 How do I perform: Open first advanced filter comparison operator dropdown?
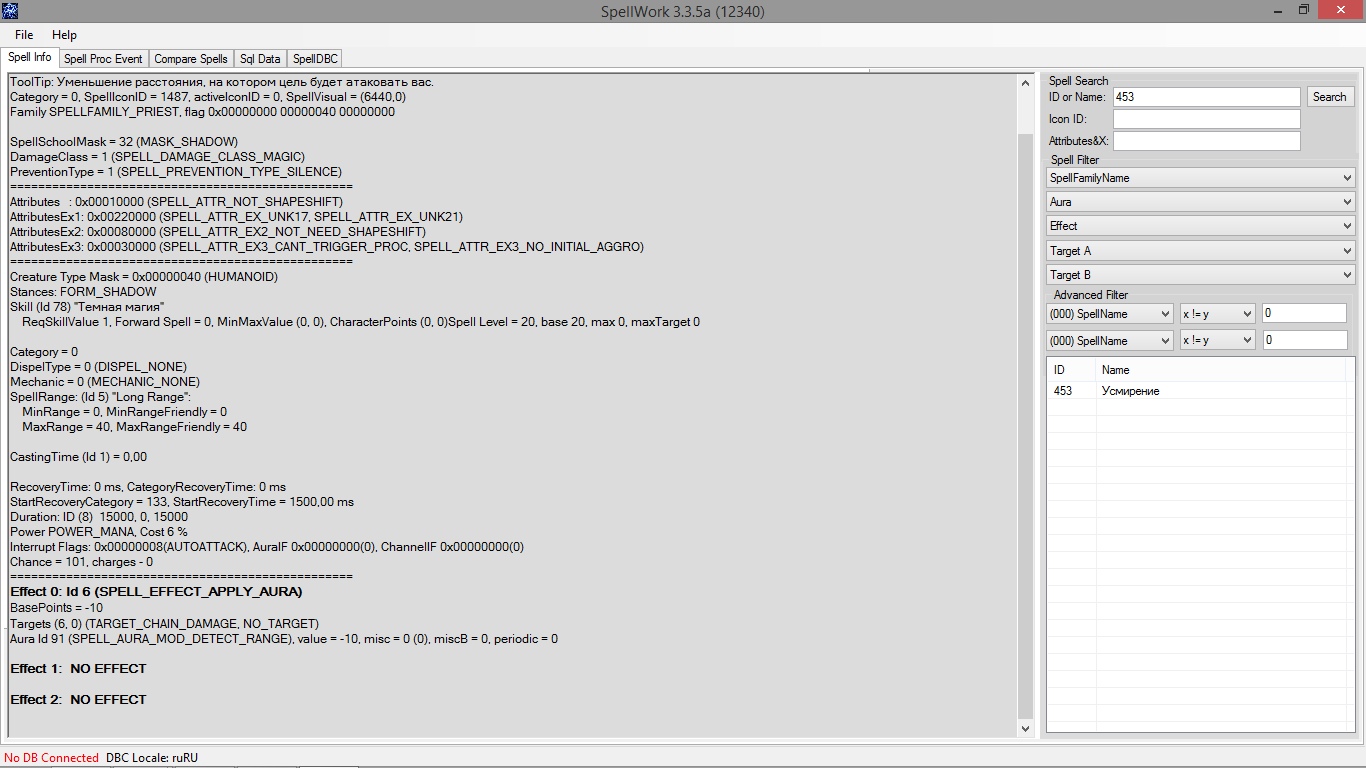point(1217,314)
